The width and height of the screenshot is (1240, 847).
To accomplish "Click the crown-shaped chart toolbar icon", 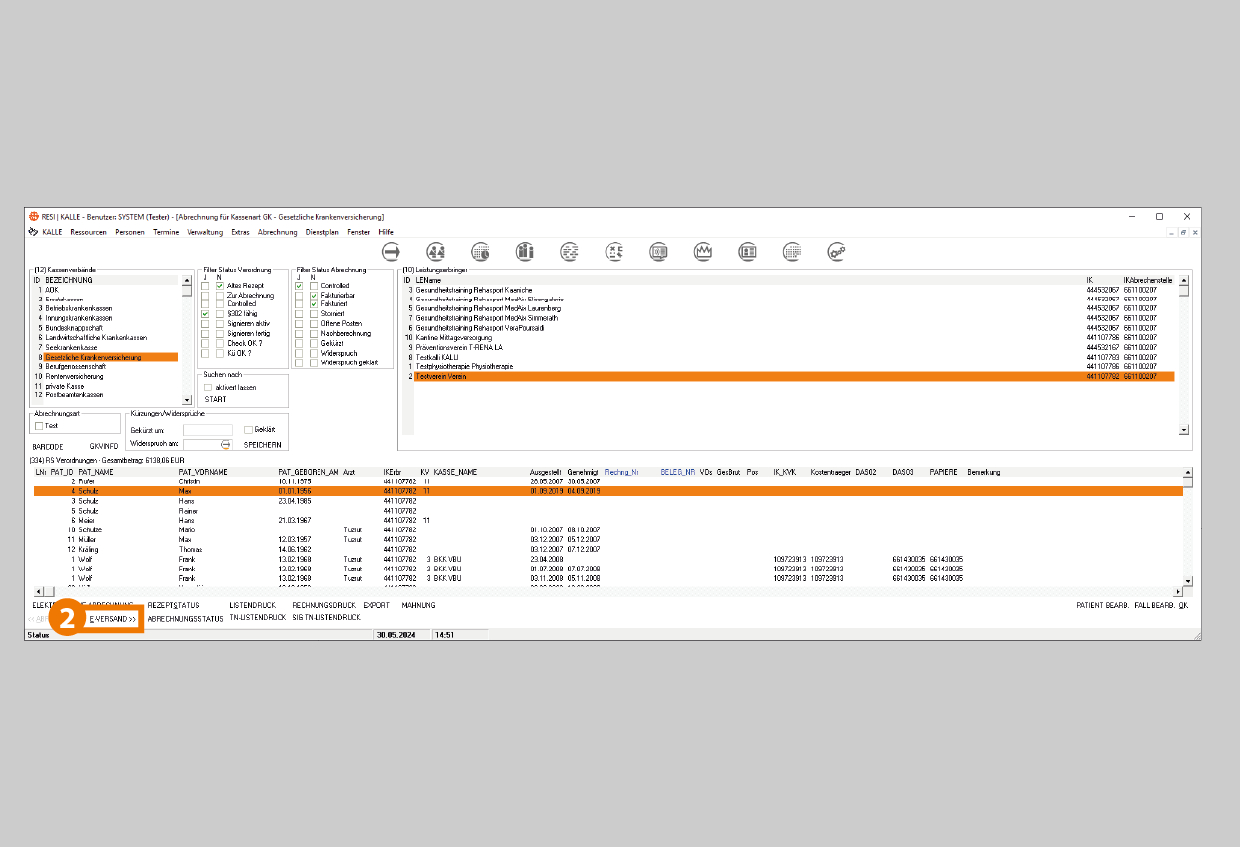I will point(703,251).
